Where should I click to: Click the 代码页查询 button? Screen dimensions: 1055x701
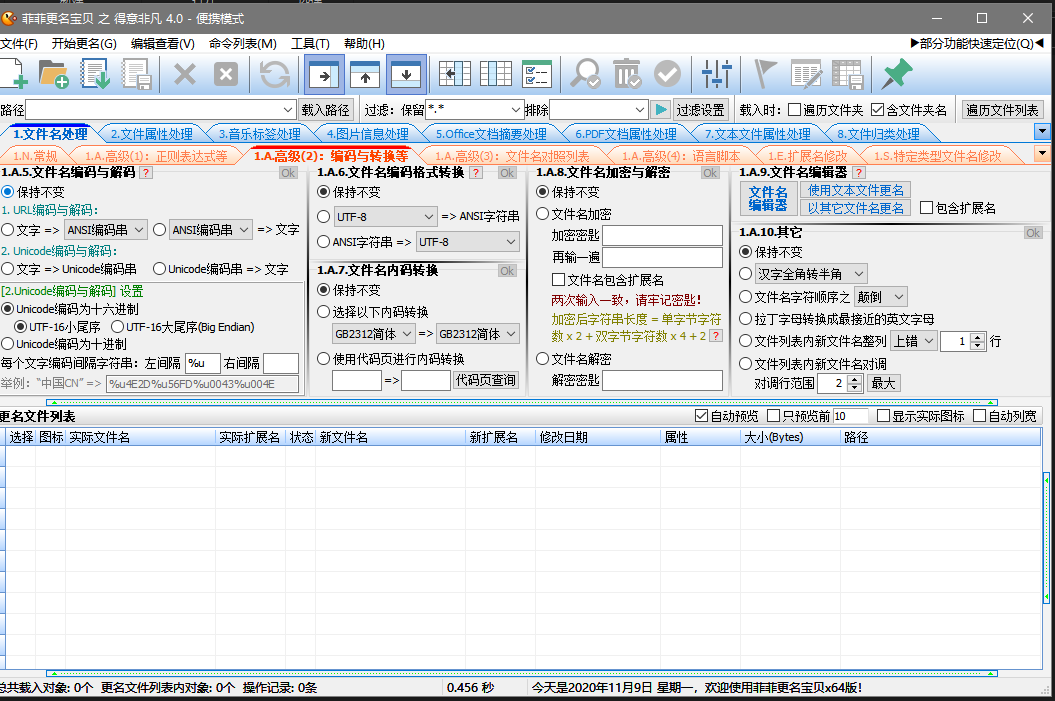tap(487, 380)
